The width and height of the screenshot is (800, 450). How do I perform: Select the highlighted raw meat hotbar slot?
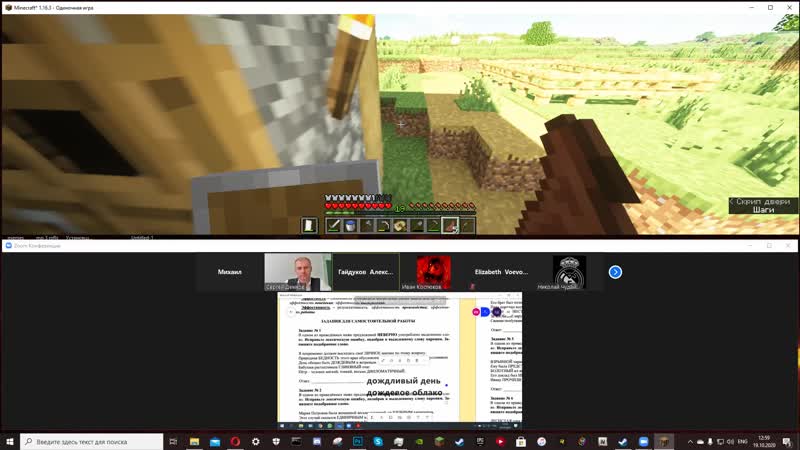click(450, 225)
